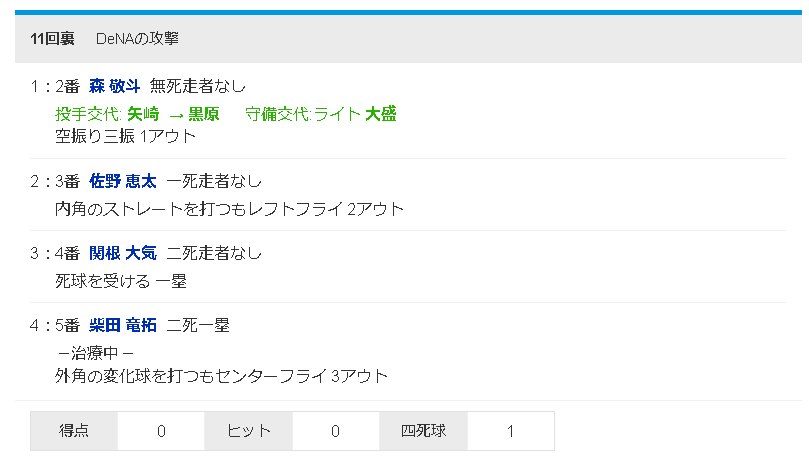Image resolution: width=809 pixels, height=458 pixels.
Task: Click the 四死球 value of 1
Action: [511, 431]
